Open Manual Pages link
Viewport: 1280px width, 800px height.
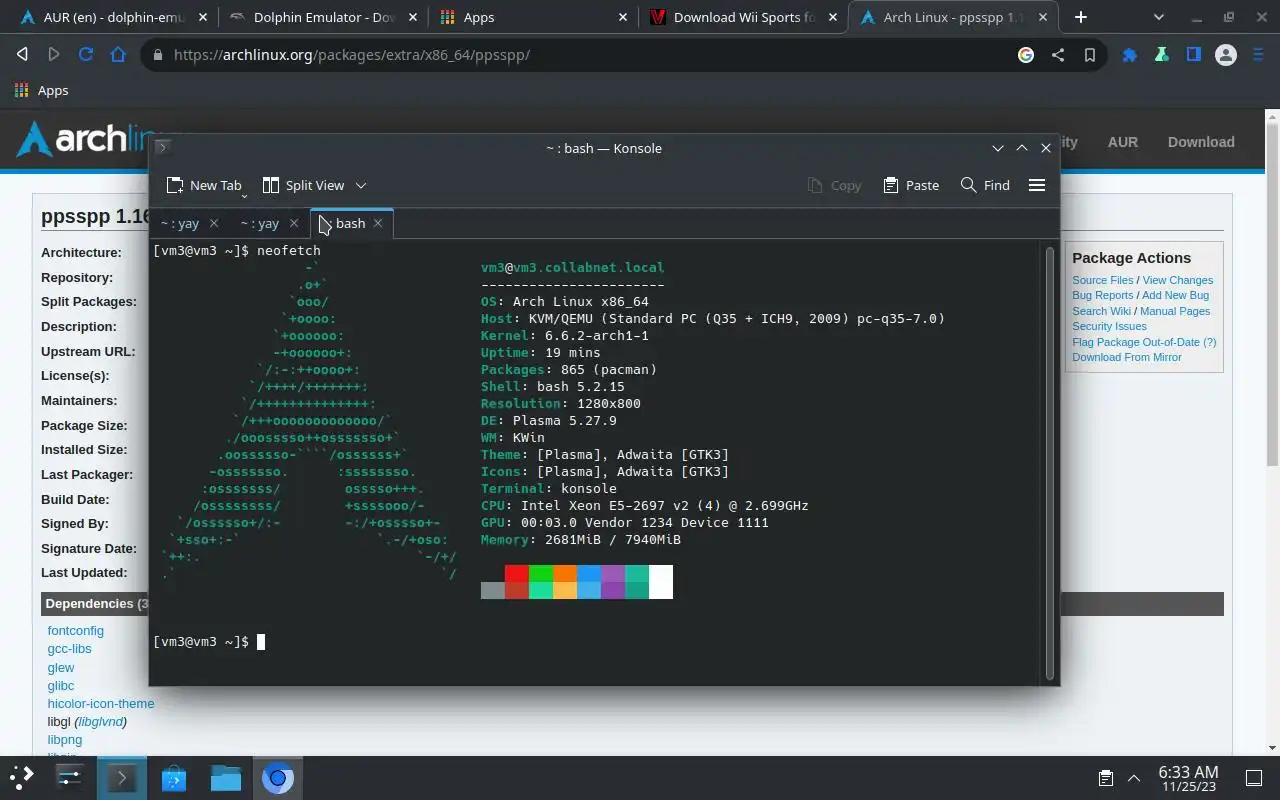(1175, 311)
